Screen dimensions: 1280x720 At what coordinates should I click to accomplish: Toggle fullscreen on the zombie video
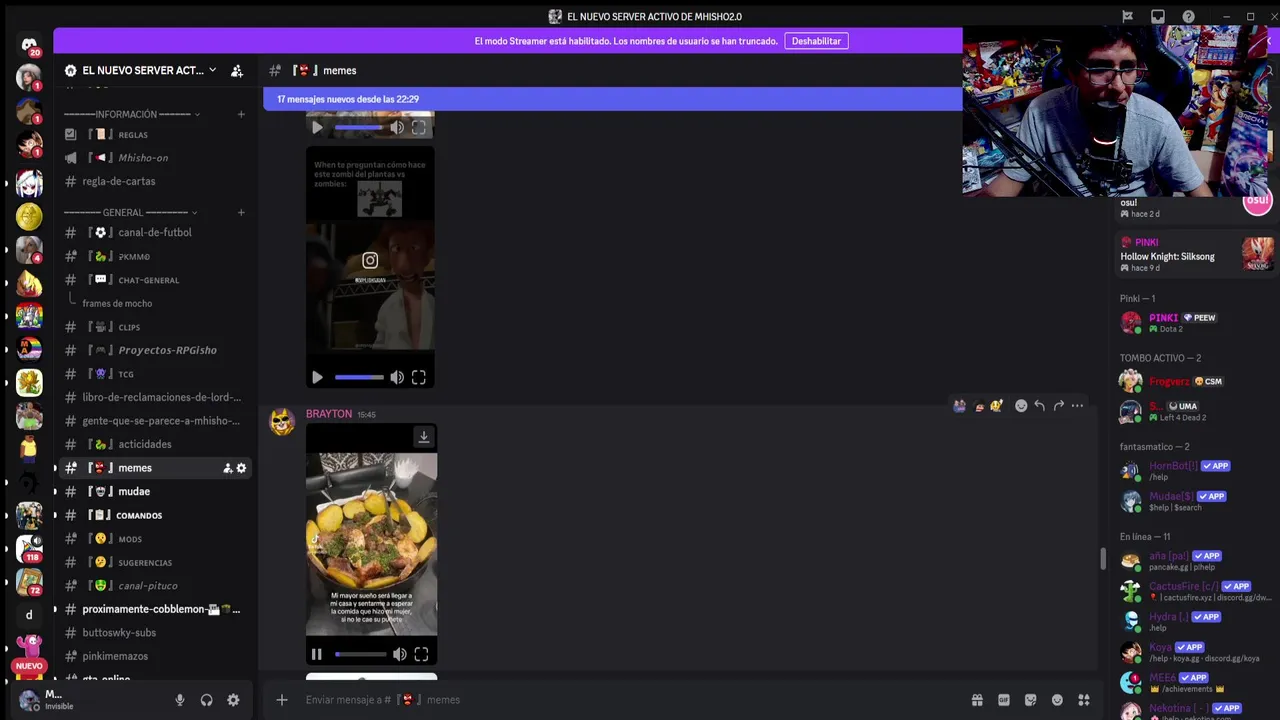419,377
